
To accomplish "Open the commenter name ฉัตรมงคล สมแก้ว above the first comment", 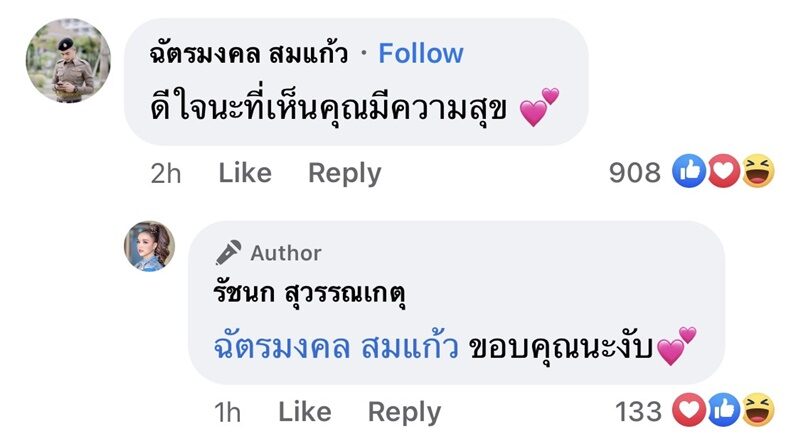I will tap(247, 53).
